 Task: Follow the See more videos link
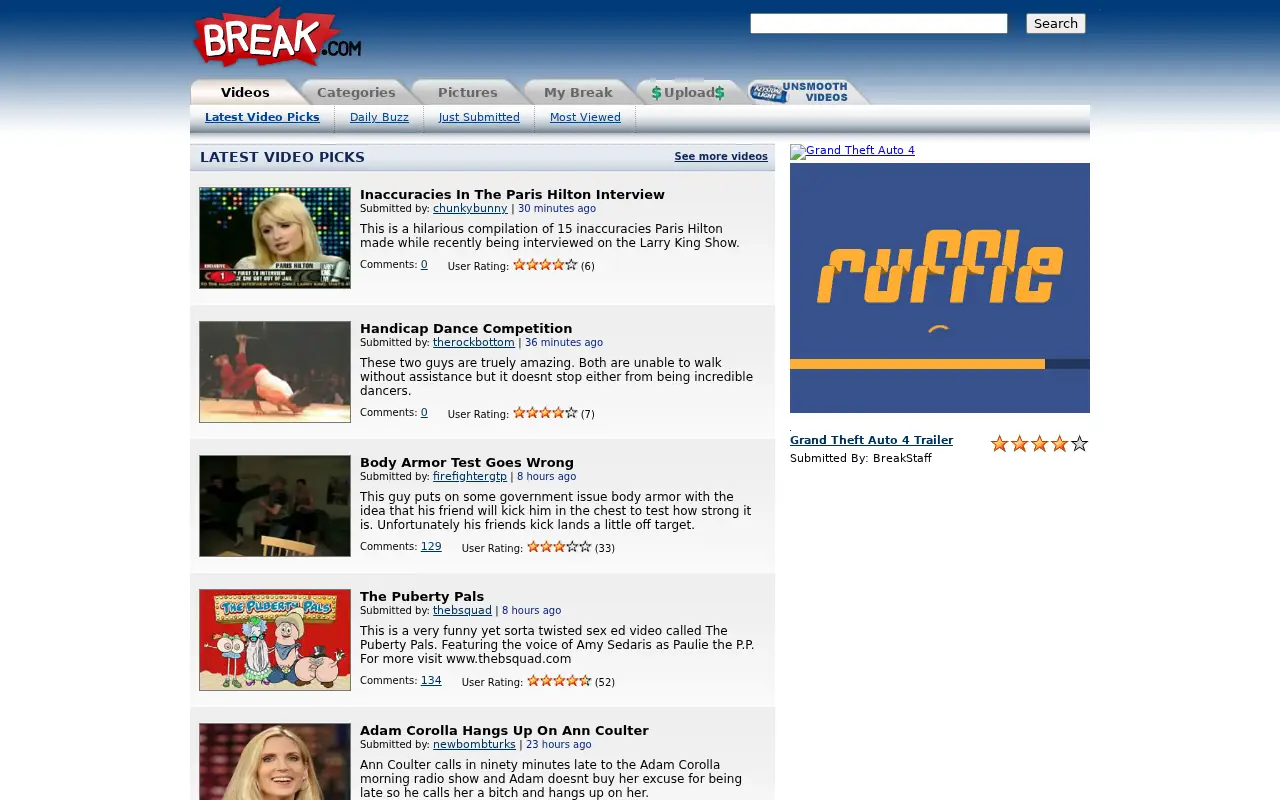(721, 157)
